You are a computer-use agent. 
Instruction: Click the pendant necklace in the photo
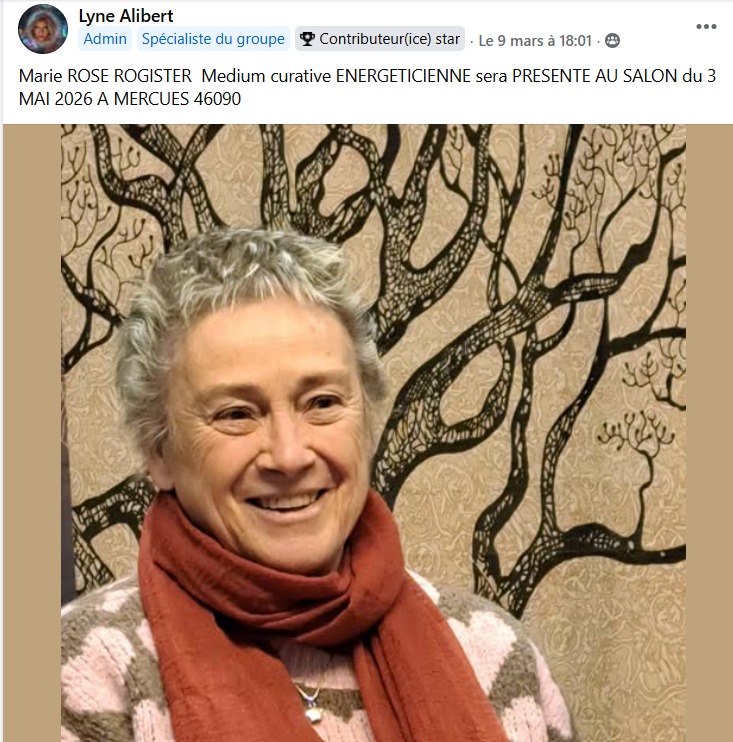click(x=312, y=710)
